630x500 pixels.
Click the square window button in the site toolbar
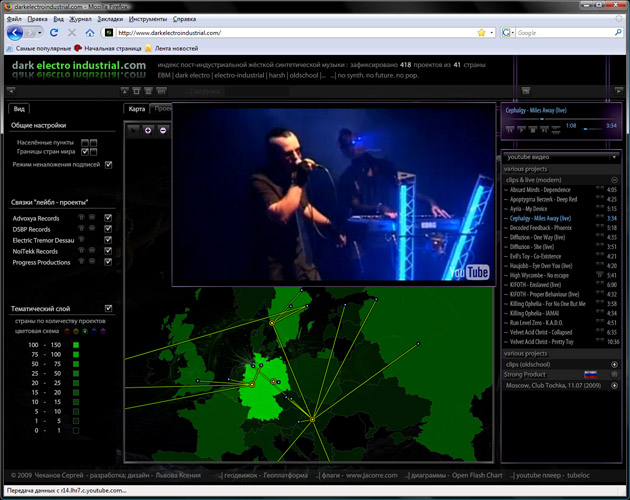(137, 91)
